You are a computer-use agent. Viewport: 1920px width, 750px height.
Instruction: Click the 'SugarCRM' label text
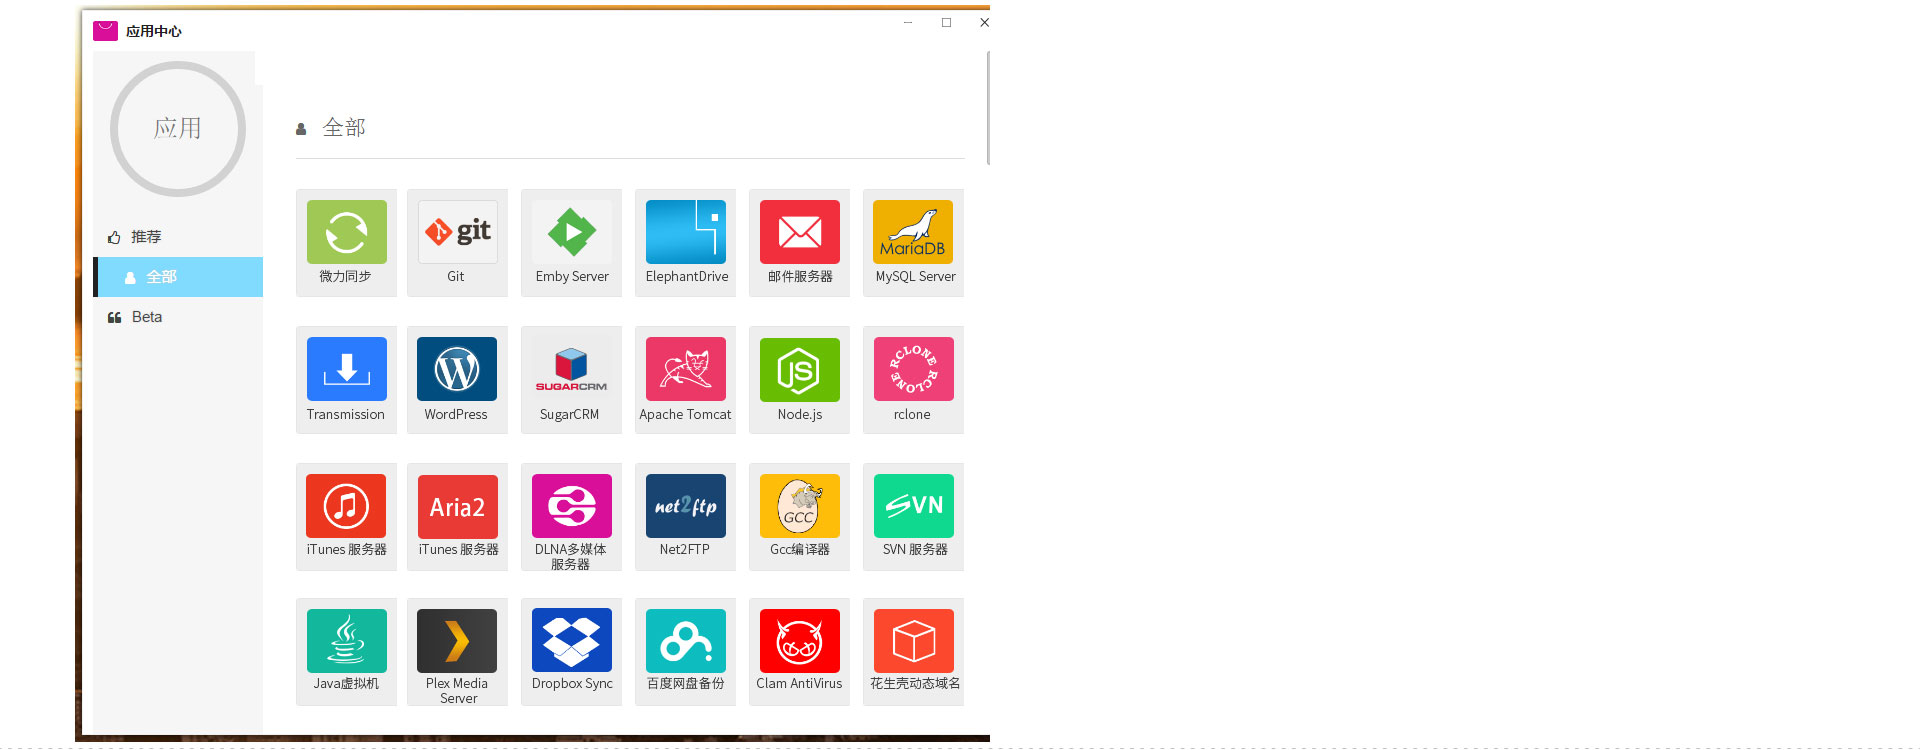pyautogui.click(x=570, y=414)
